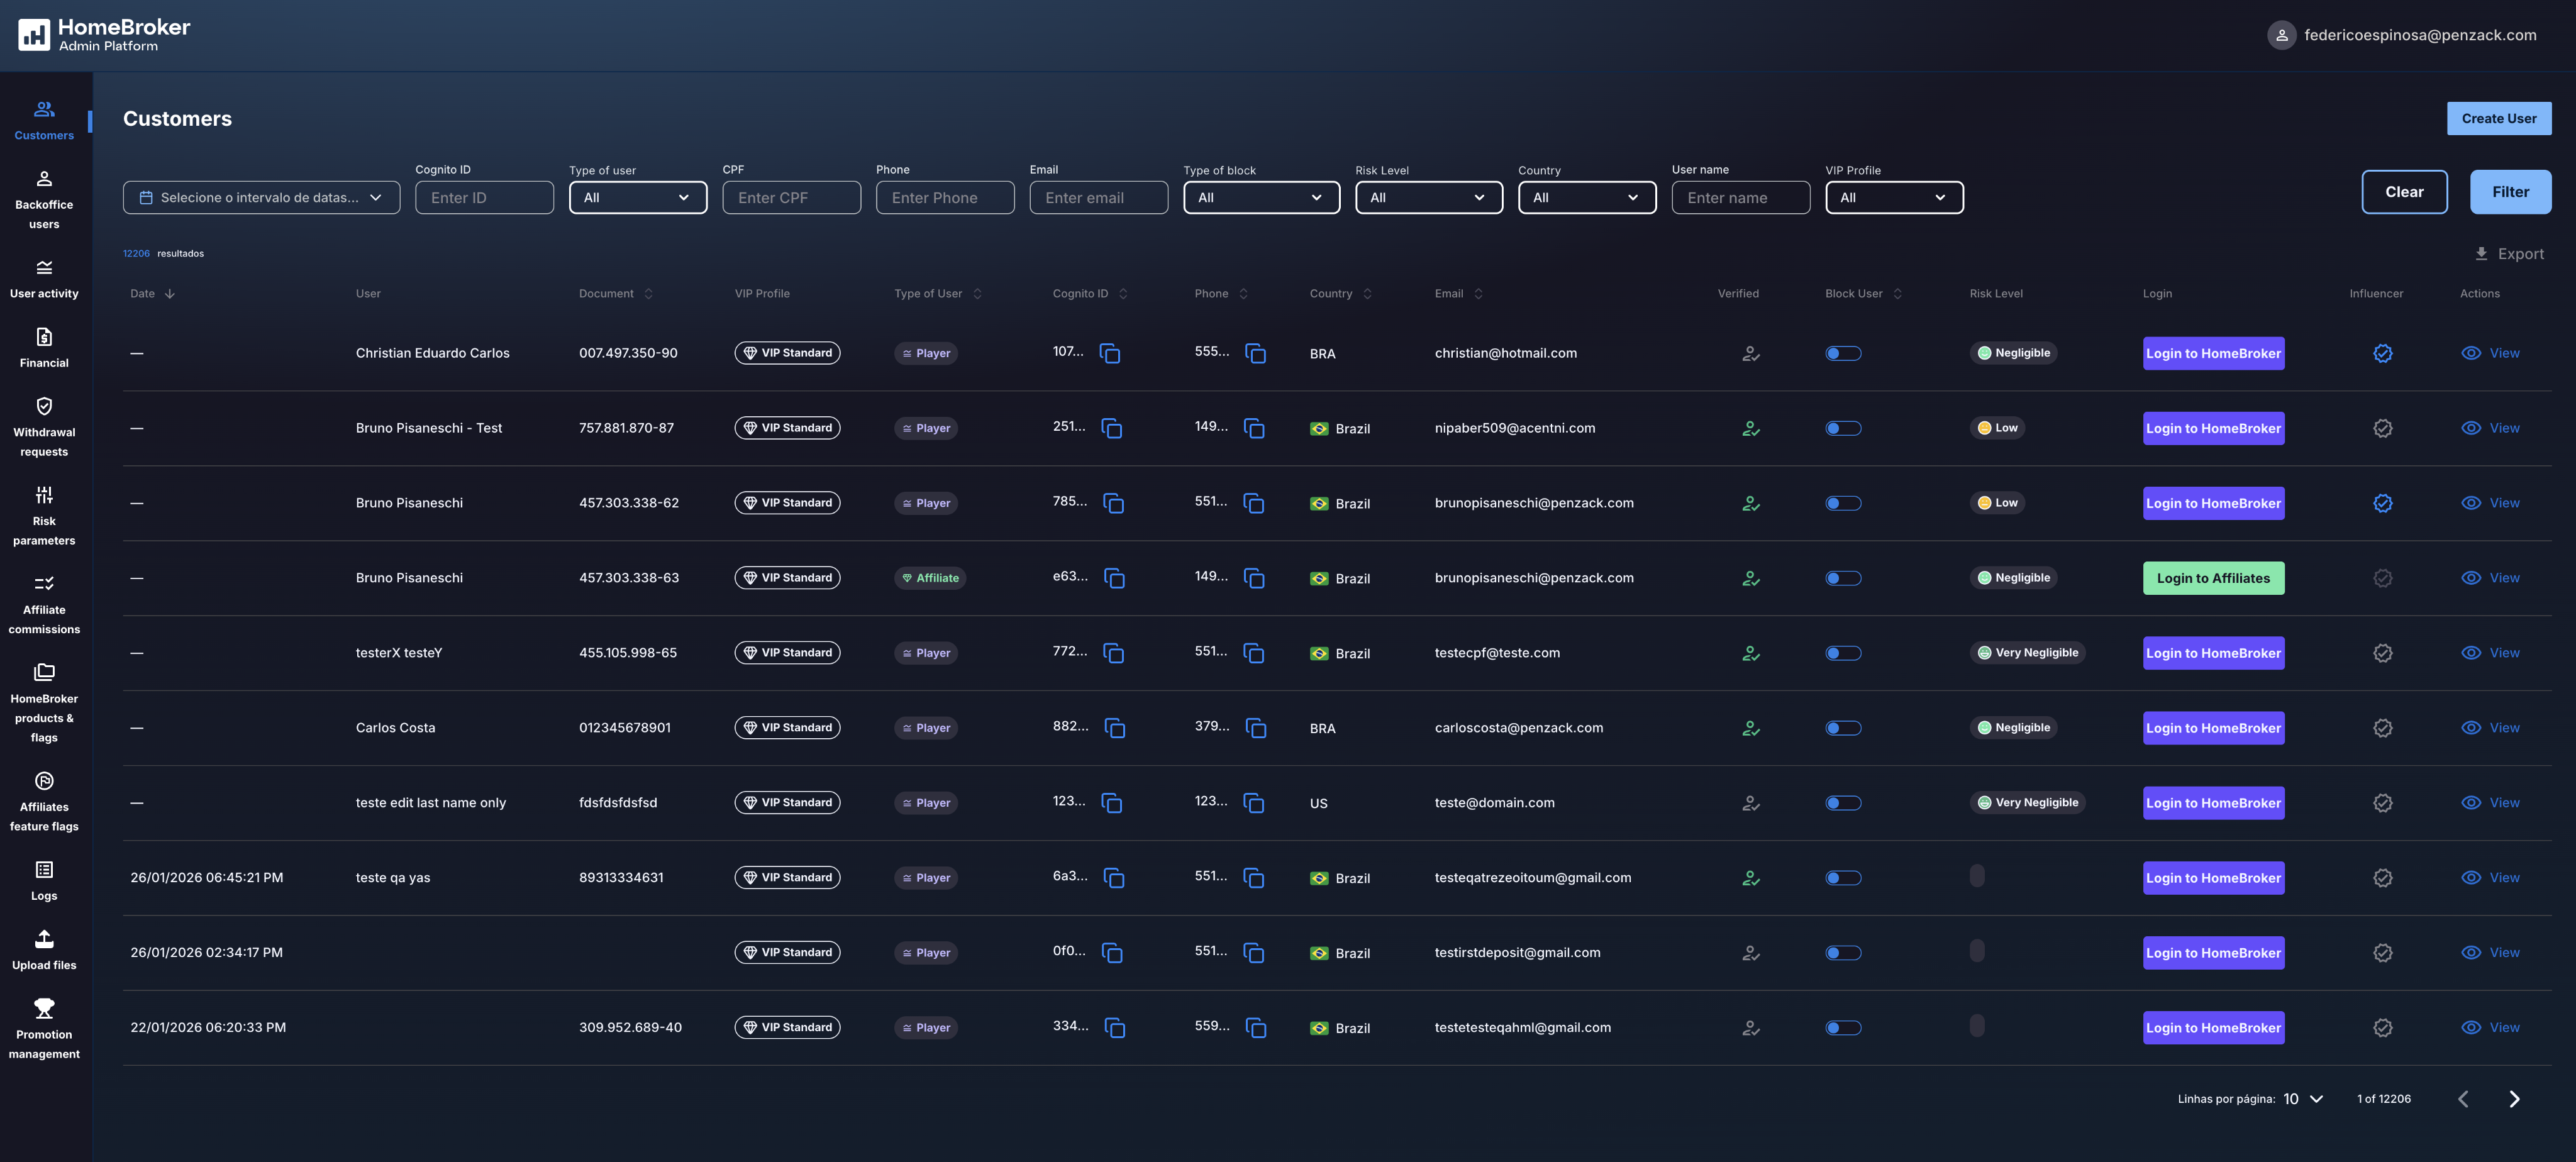Open user account avatar icon in header

pos(2281,36)
